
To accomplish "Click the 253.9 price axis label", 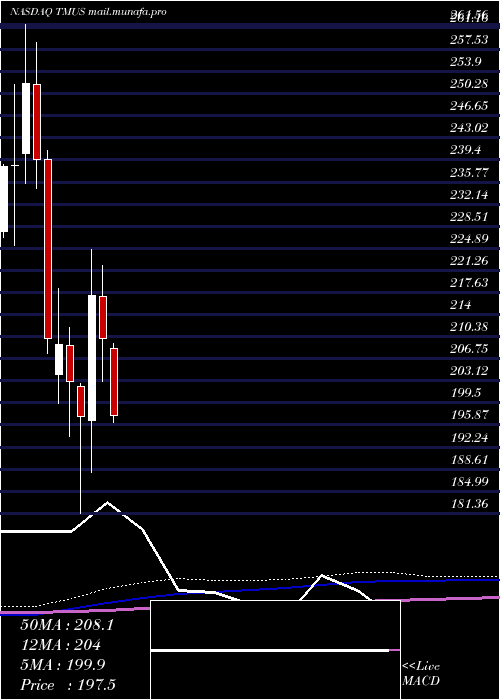I will click(466, 62).
